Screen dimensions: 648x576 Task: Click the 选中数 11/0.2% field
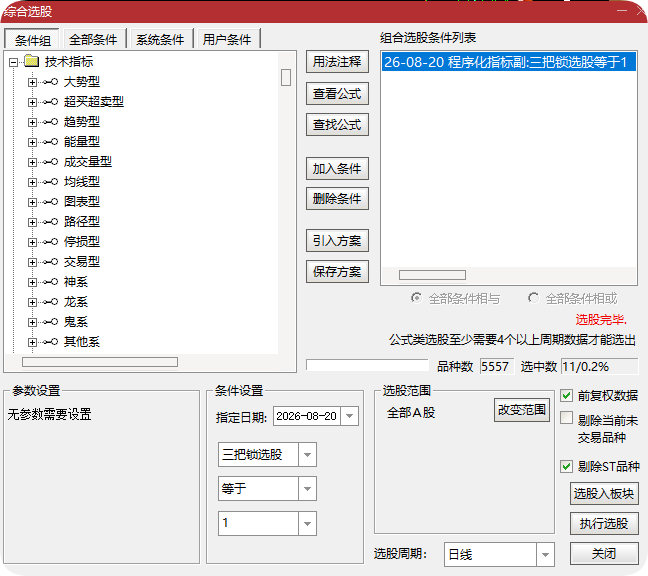600,367
